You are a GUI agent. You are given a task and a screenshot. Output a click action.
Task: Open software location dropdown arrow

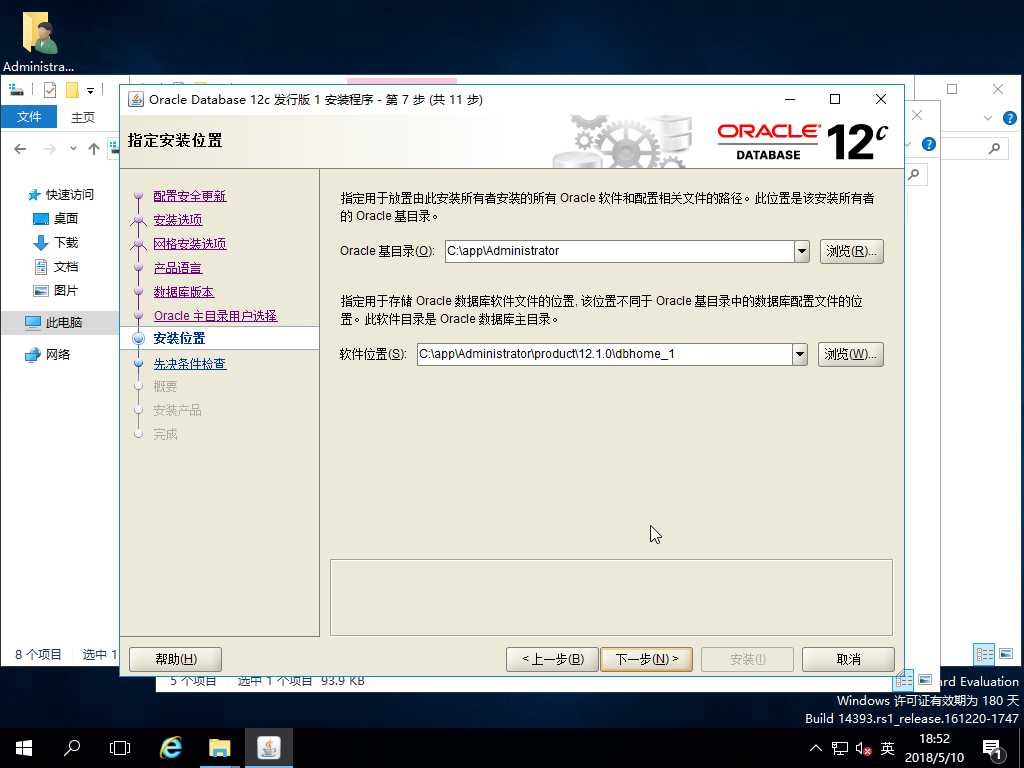tap(799, 355)
